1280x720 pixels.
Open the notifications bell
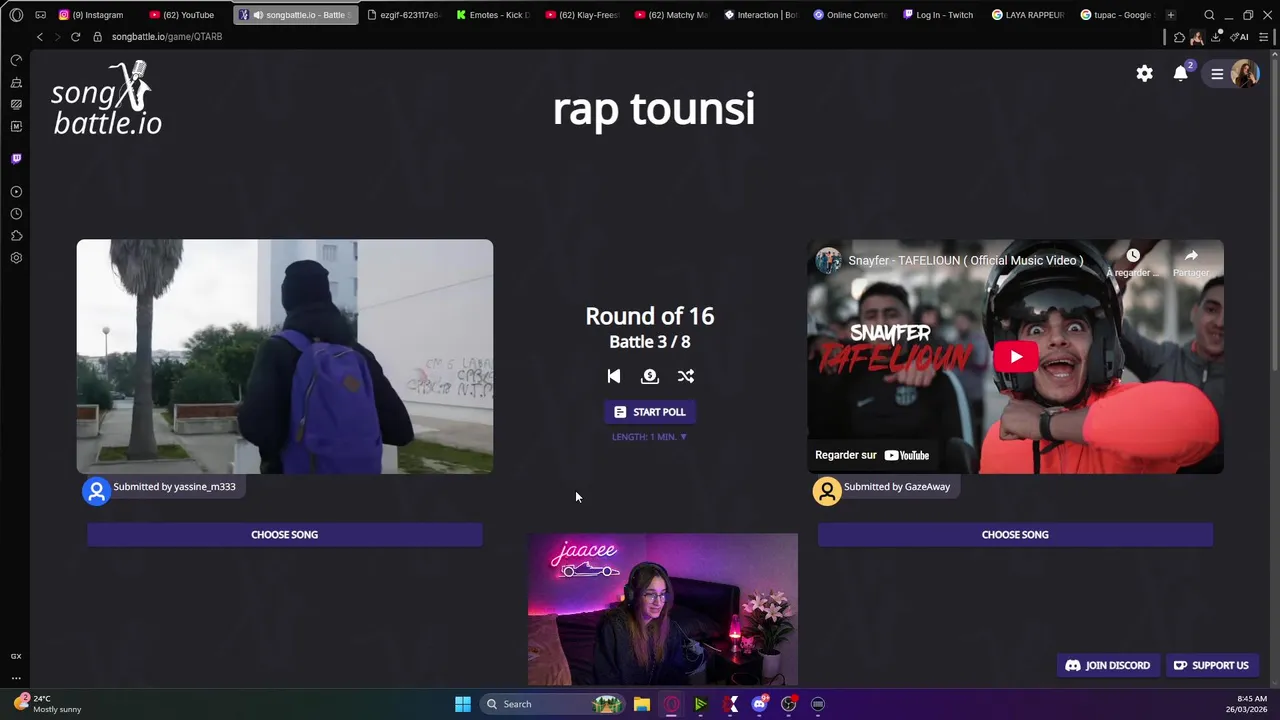(1181, 73)
